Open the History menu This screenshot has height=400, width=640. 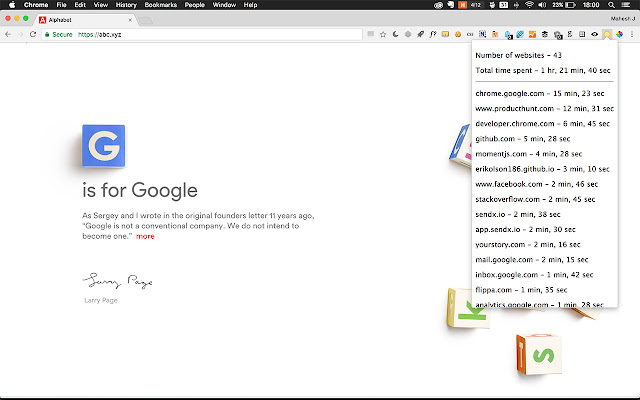pos(126,5)
